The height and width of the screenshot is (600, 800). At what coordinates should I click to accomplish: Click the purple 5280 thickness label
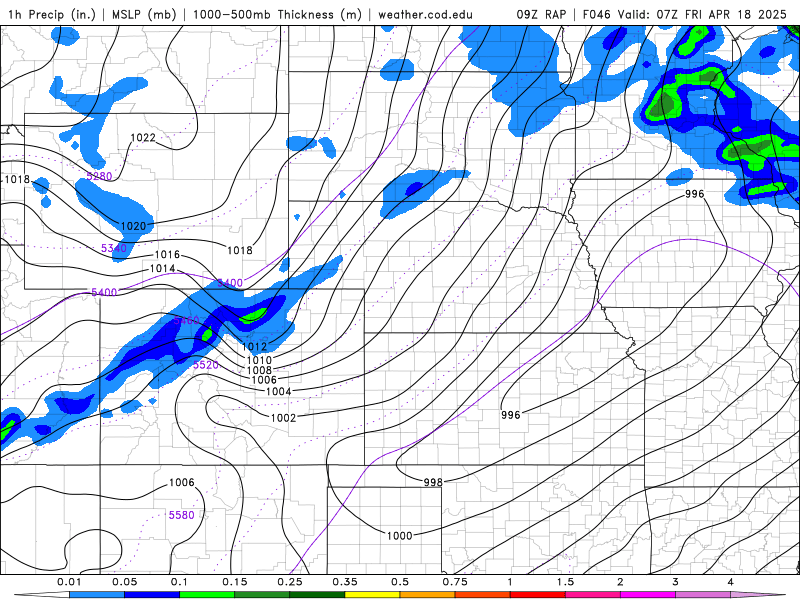click(99, 176)
